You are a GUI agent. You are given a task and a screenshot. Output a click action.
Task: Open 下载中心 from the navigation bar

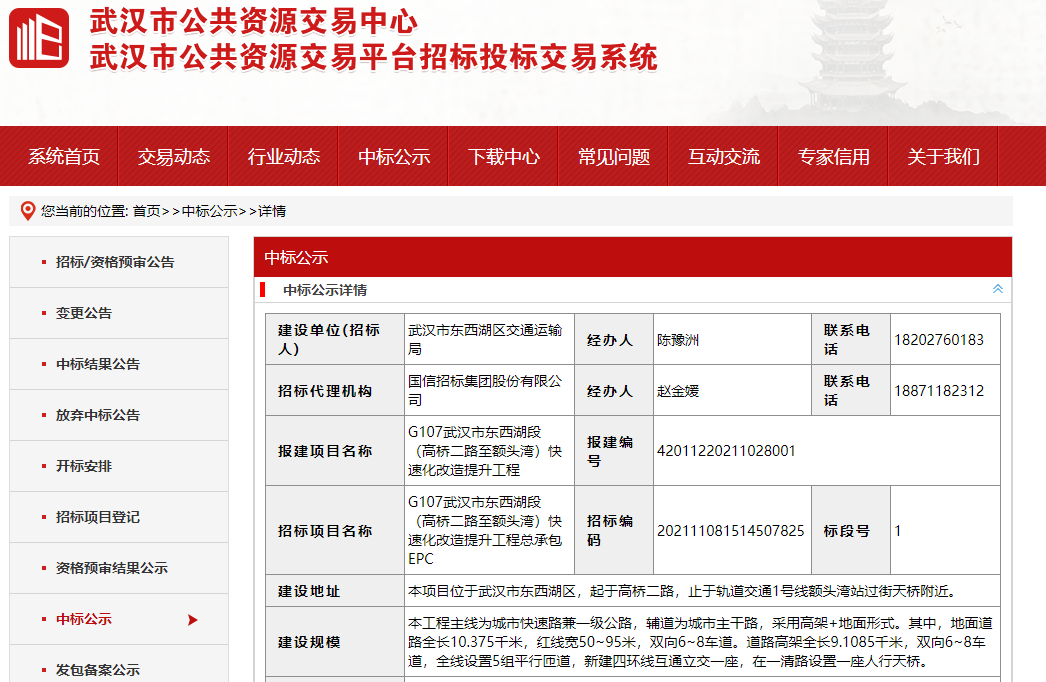(504, 157)
